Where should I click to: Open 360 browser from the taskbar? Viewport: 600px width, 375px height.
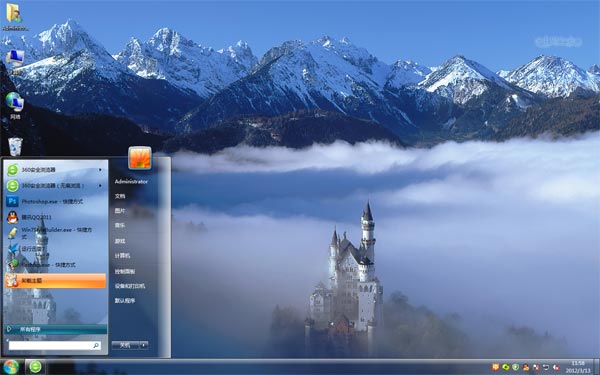[x=35, y=367]
